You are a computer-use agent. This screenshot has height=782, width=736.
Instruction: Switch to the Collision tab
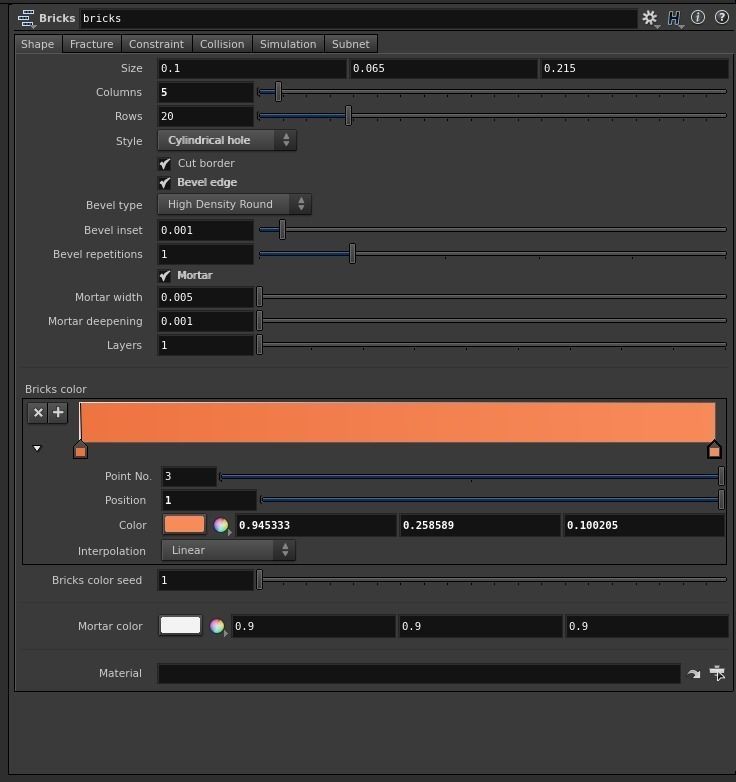[x=222, y=44]
